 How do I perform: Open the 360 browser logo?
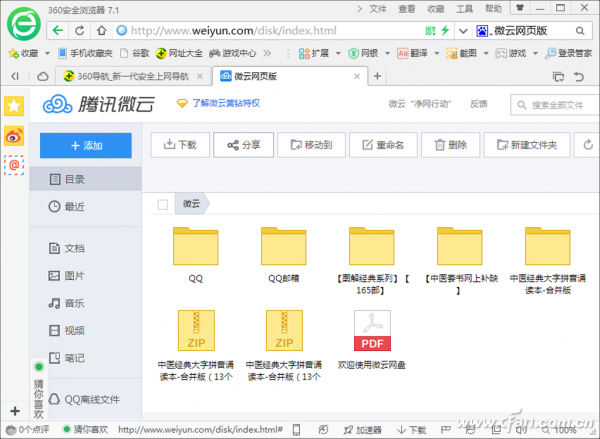pos(24,24)
